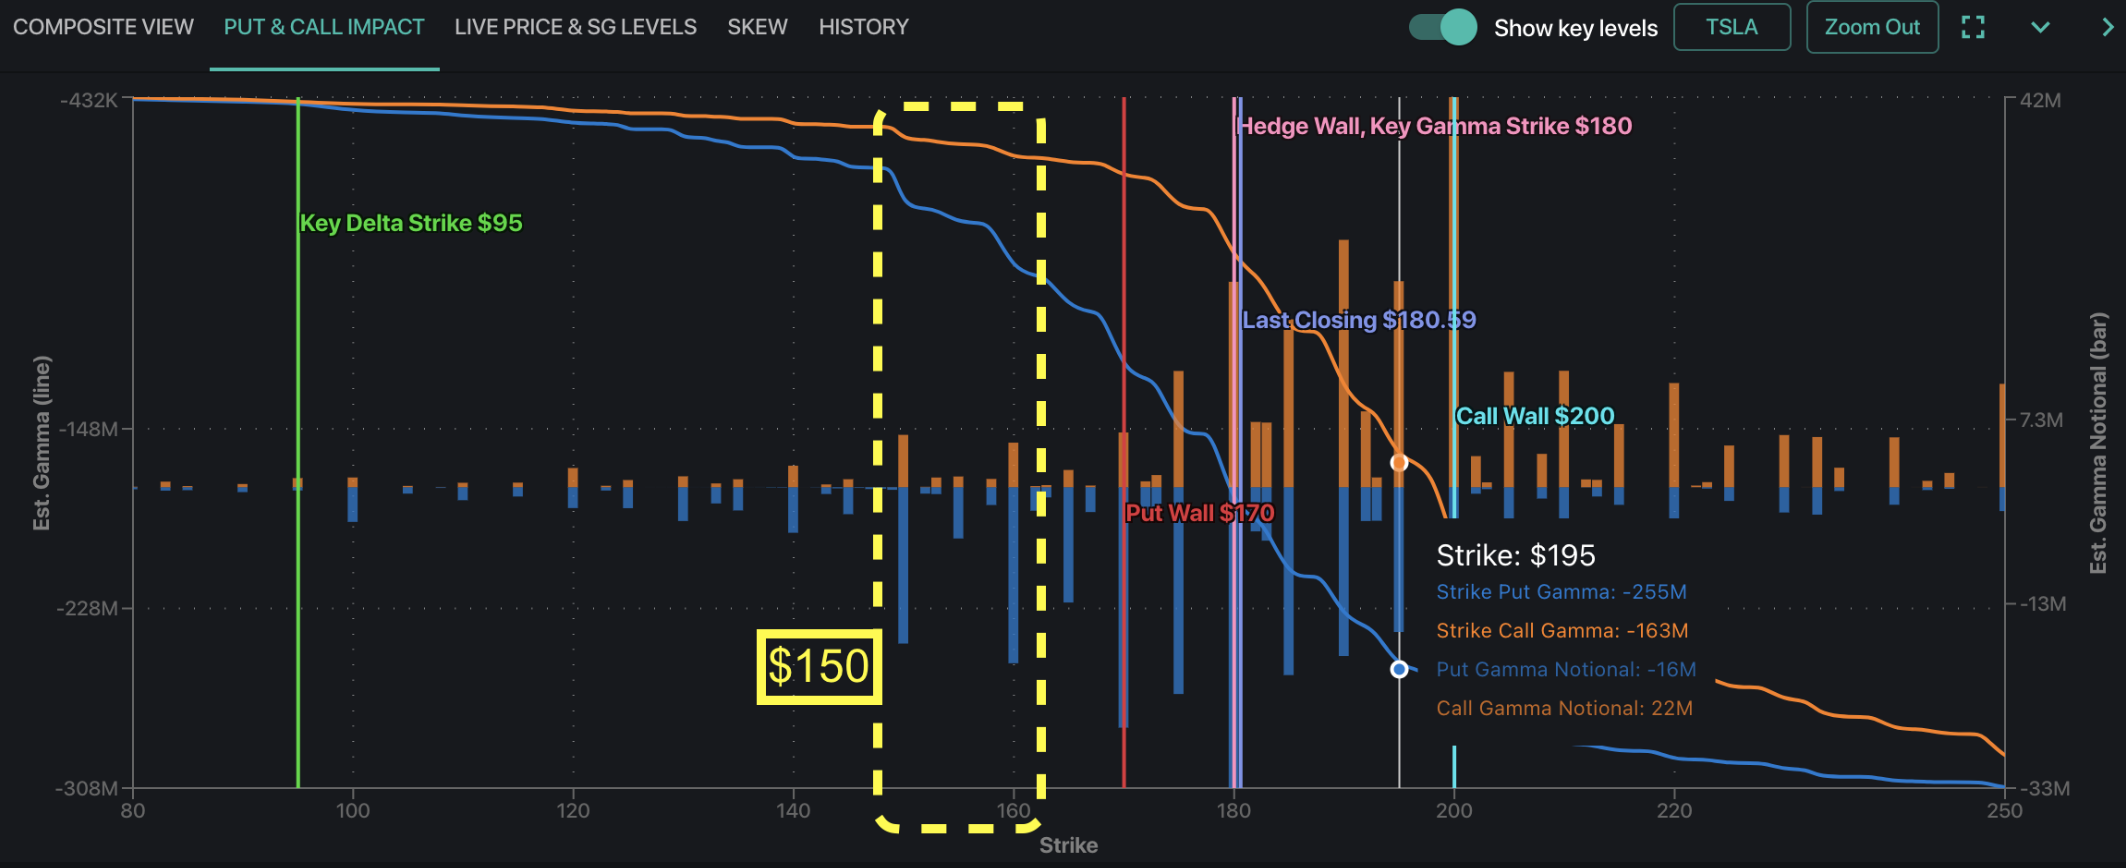This screenshot has height=868, width=2126.
Task: Expand the downward chevron menu
Action: point(2040,27)
